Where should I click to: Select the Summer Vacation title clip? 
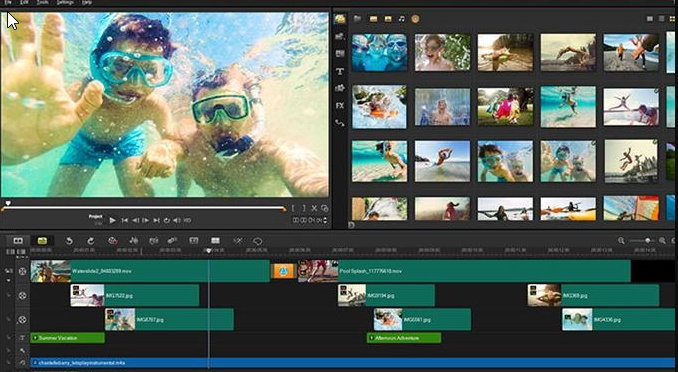tap(67, 338)
